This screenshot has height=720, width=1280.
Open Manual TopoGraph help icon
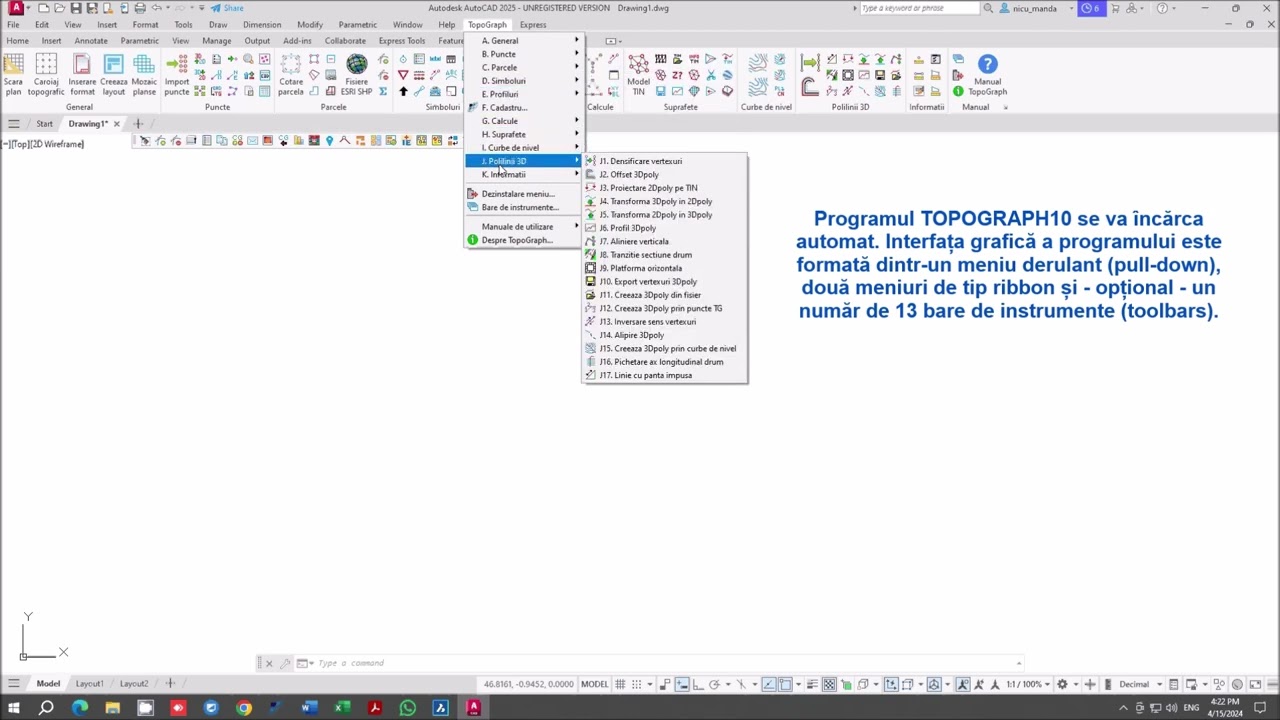click(x=987, y=75)
